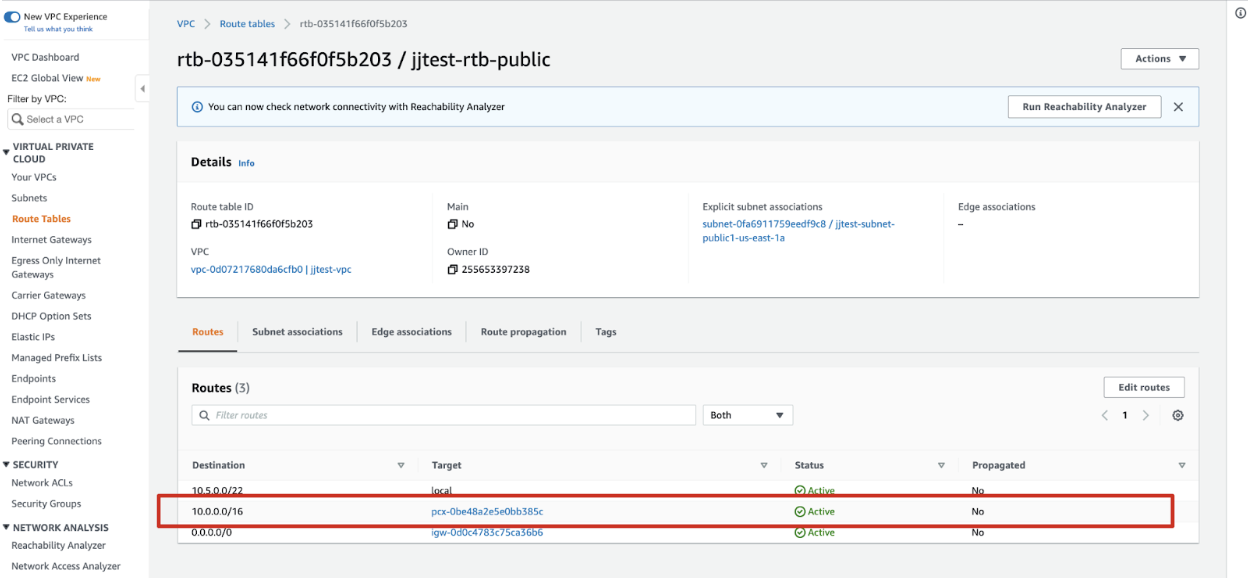The height and width of the screenshot is (578, 1248).
Task: Dismiss the Reachability Analyzer banner
Action: [1178, 107]
